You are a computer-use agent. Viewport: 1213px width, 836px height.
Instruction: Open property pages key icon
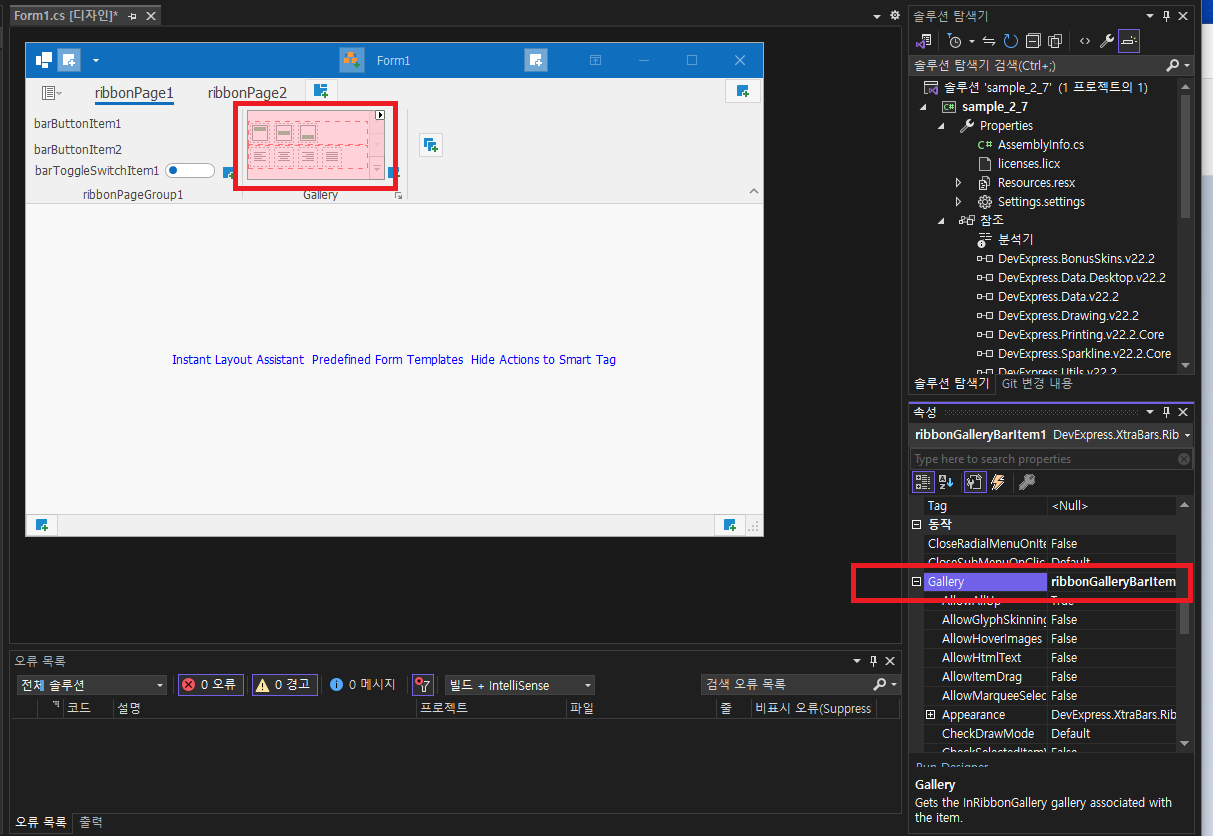(x=1026, y=483)
